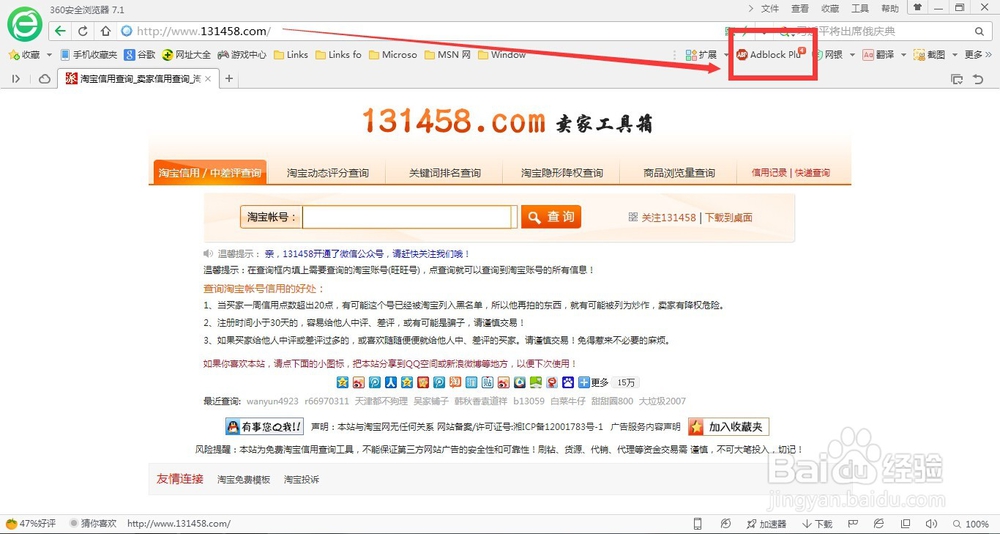Viewport: 1000px width, 534px height.
Task: Switch to 淘宝隐形降权查询 tab
Action: 562,173
